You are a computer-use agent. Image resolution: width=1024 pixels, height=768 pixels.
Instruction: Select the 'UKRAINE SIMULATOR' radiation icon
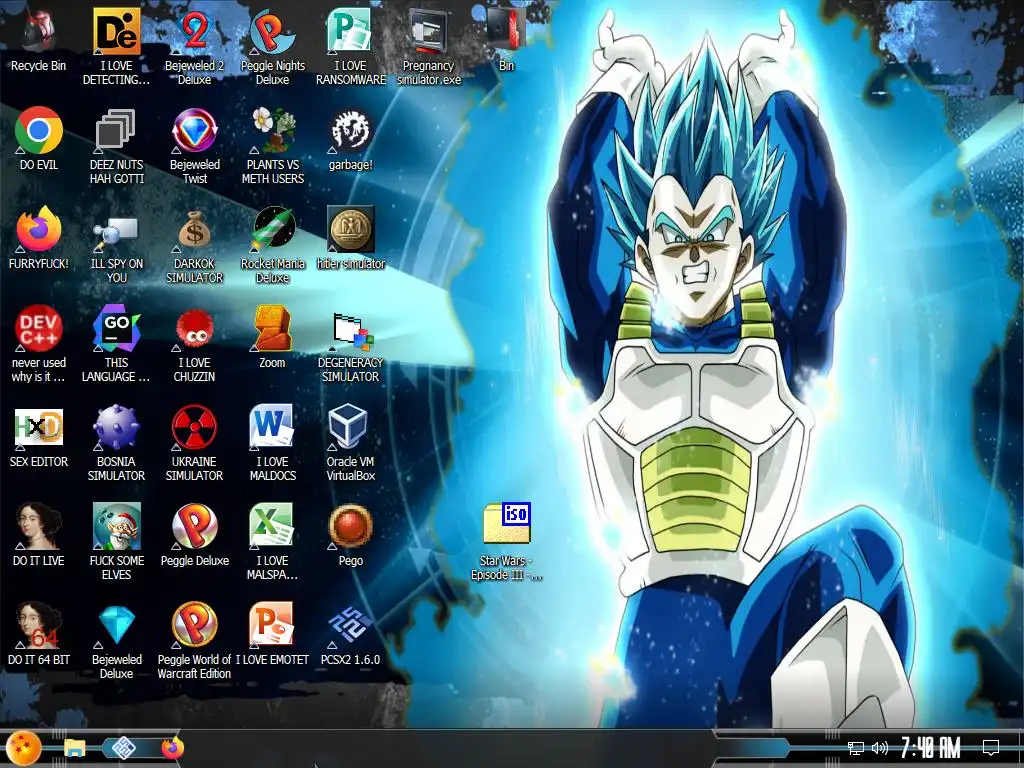(194, 428)
